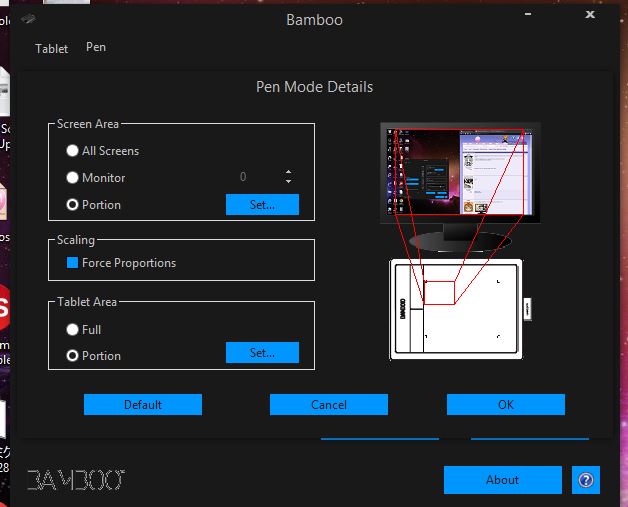
Task: Restore settings with the Default button
Action: (x=143, y=404)
